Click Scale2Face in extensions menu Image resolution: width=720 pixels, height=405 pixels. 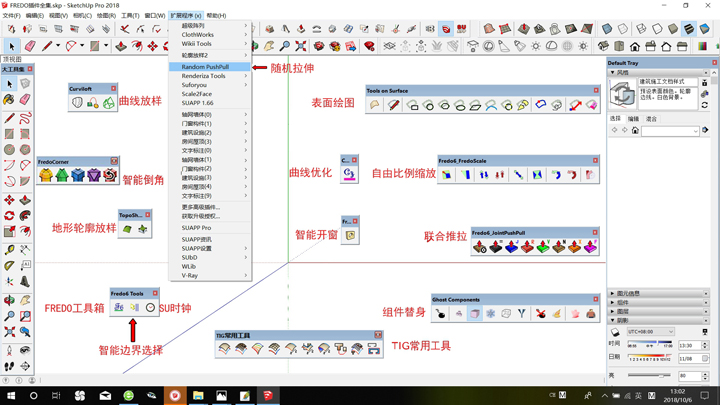210,94
